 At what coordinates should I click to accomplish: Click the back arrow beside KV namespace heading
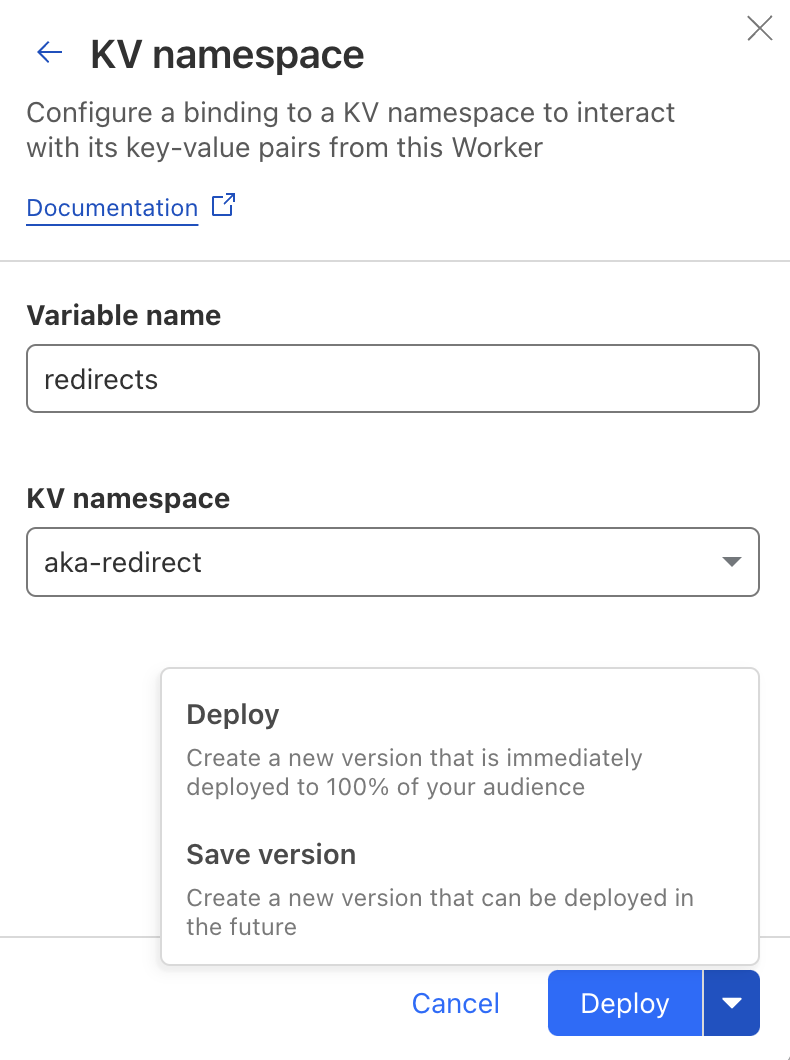click(x=49, y=52)
